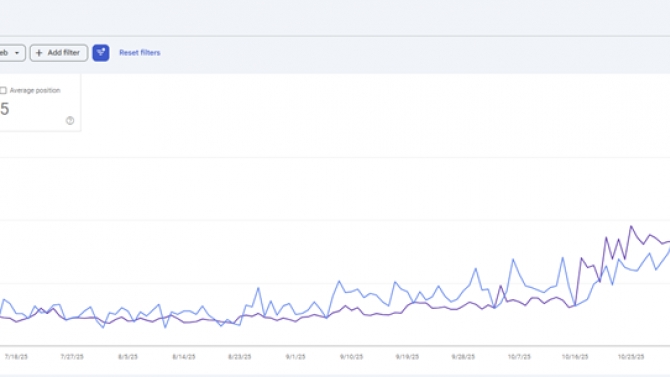
Task: Click the 8/5/25 date label
Action: click(x=128, y=356)
